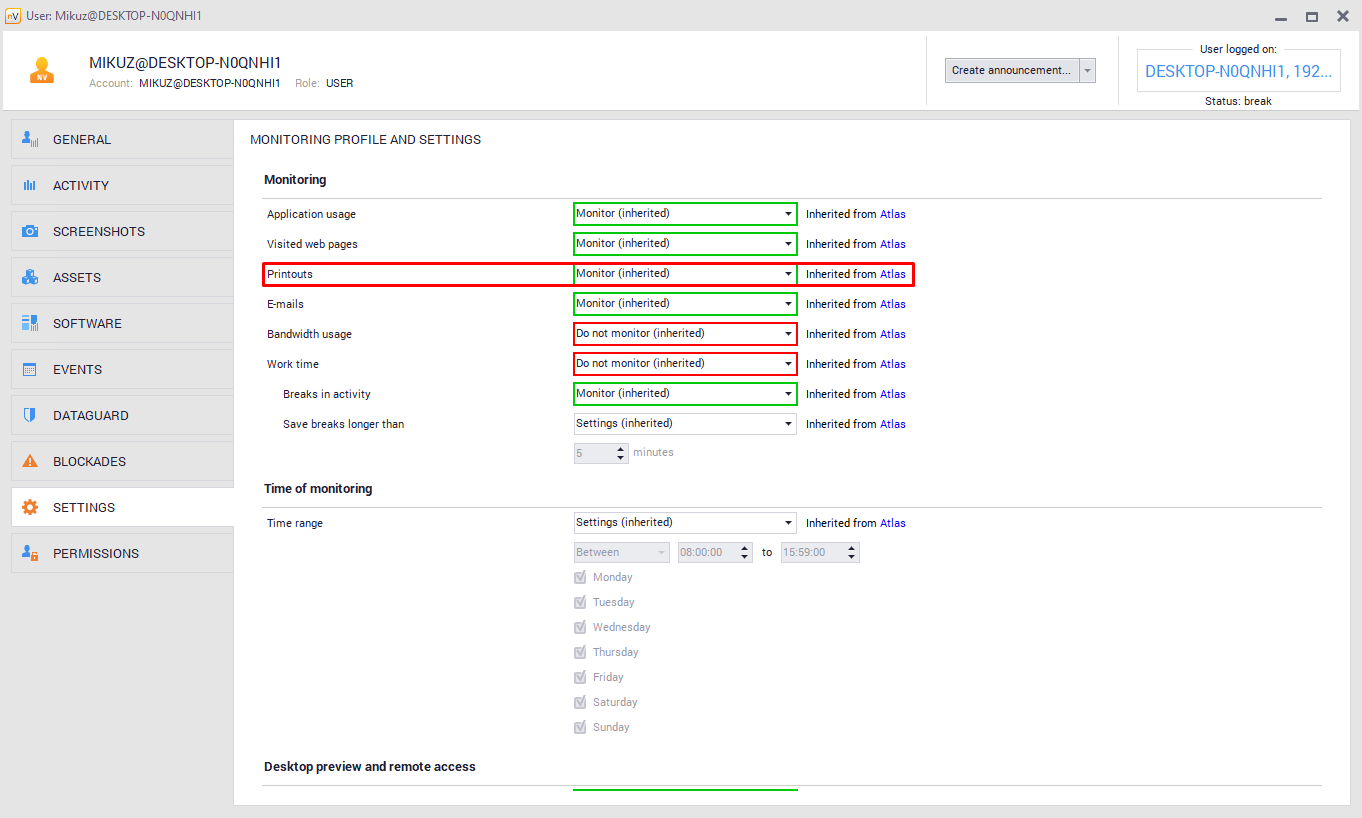This screenshot has height=818, width=1362.
Task: Increase the save breaks minutes stepper
Action: click(621, 449)
